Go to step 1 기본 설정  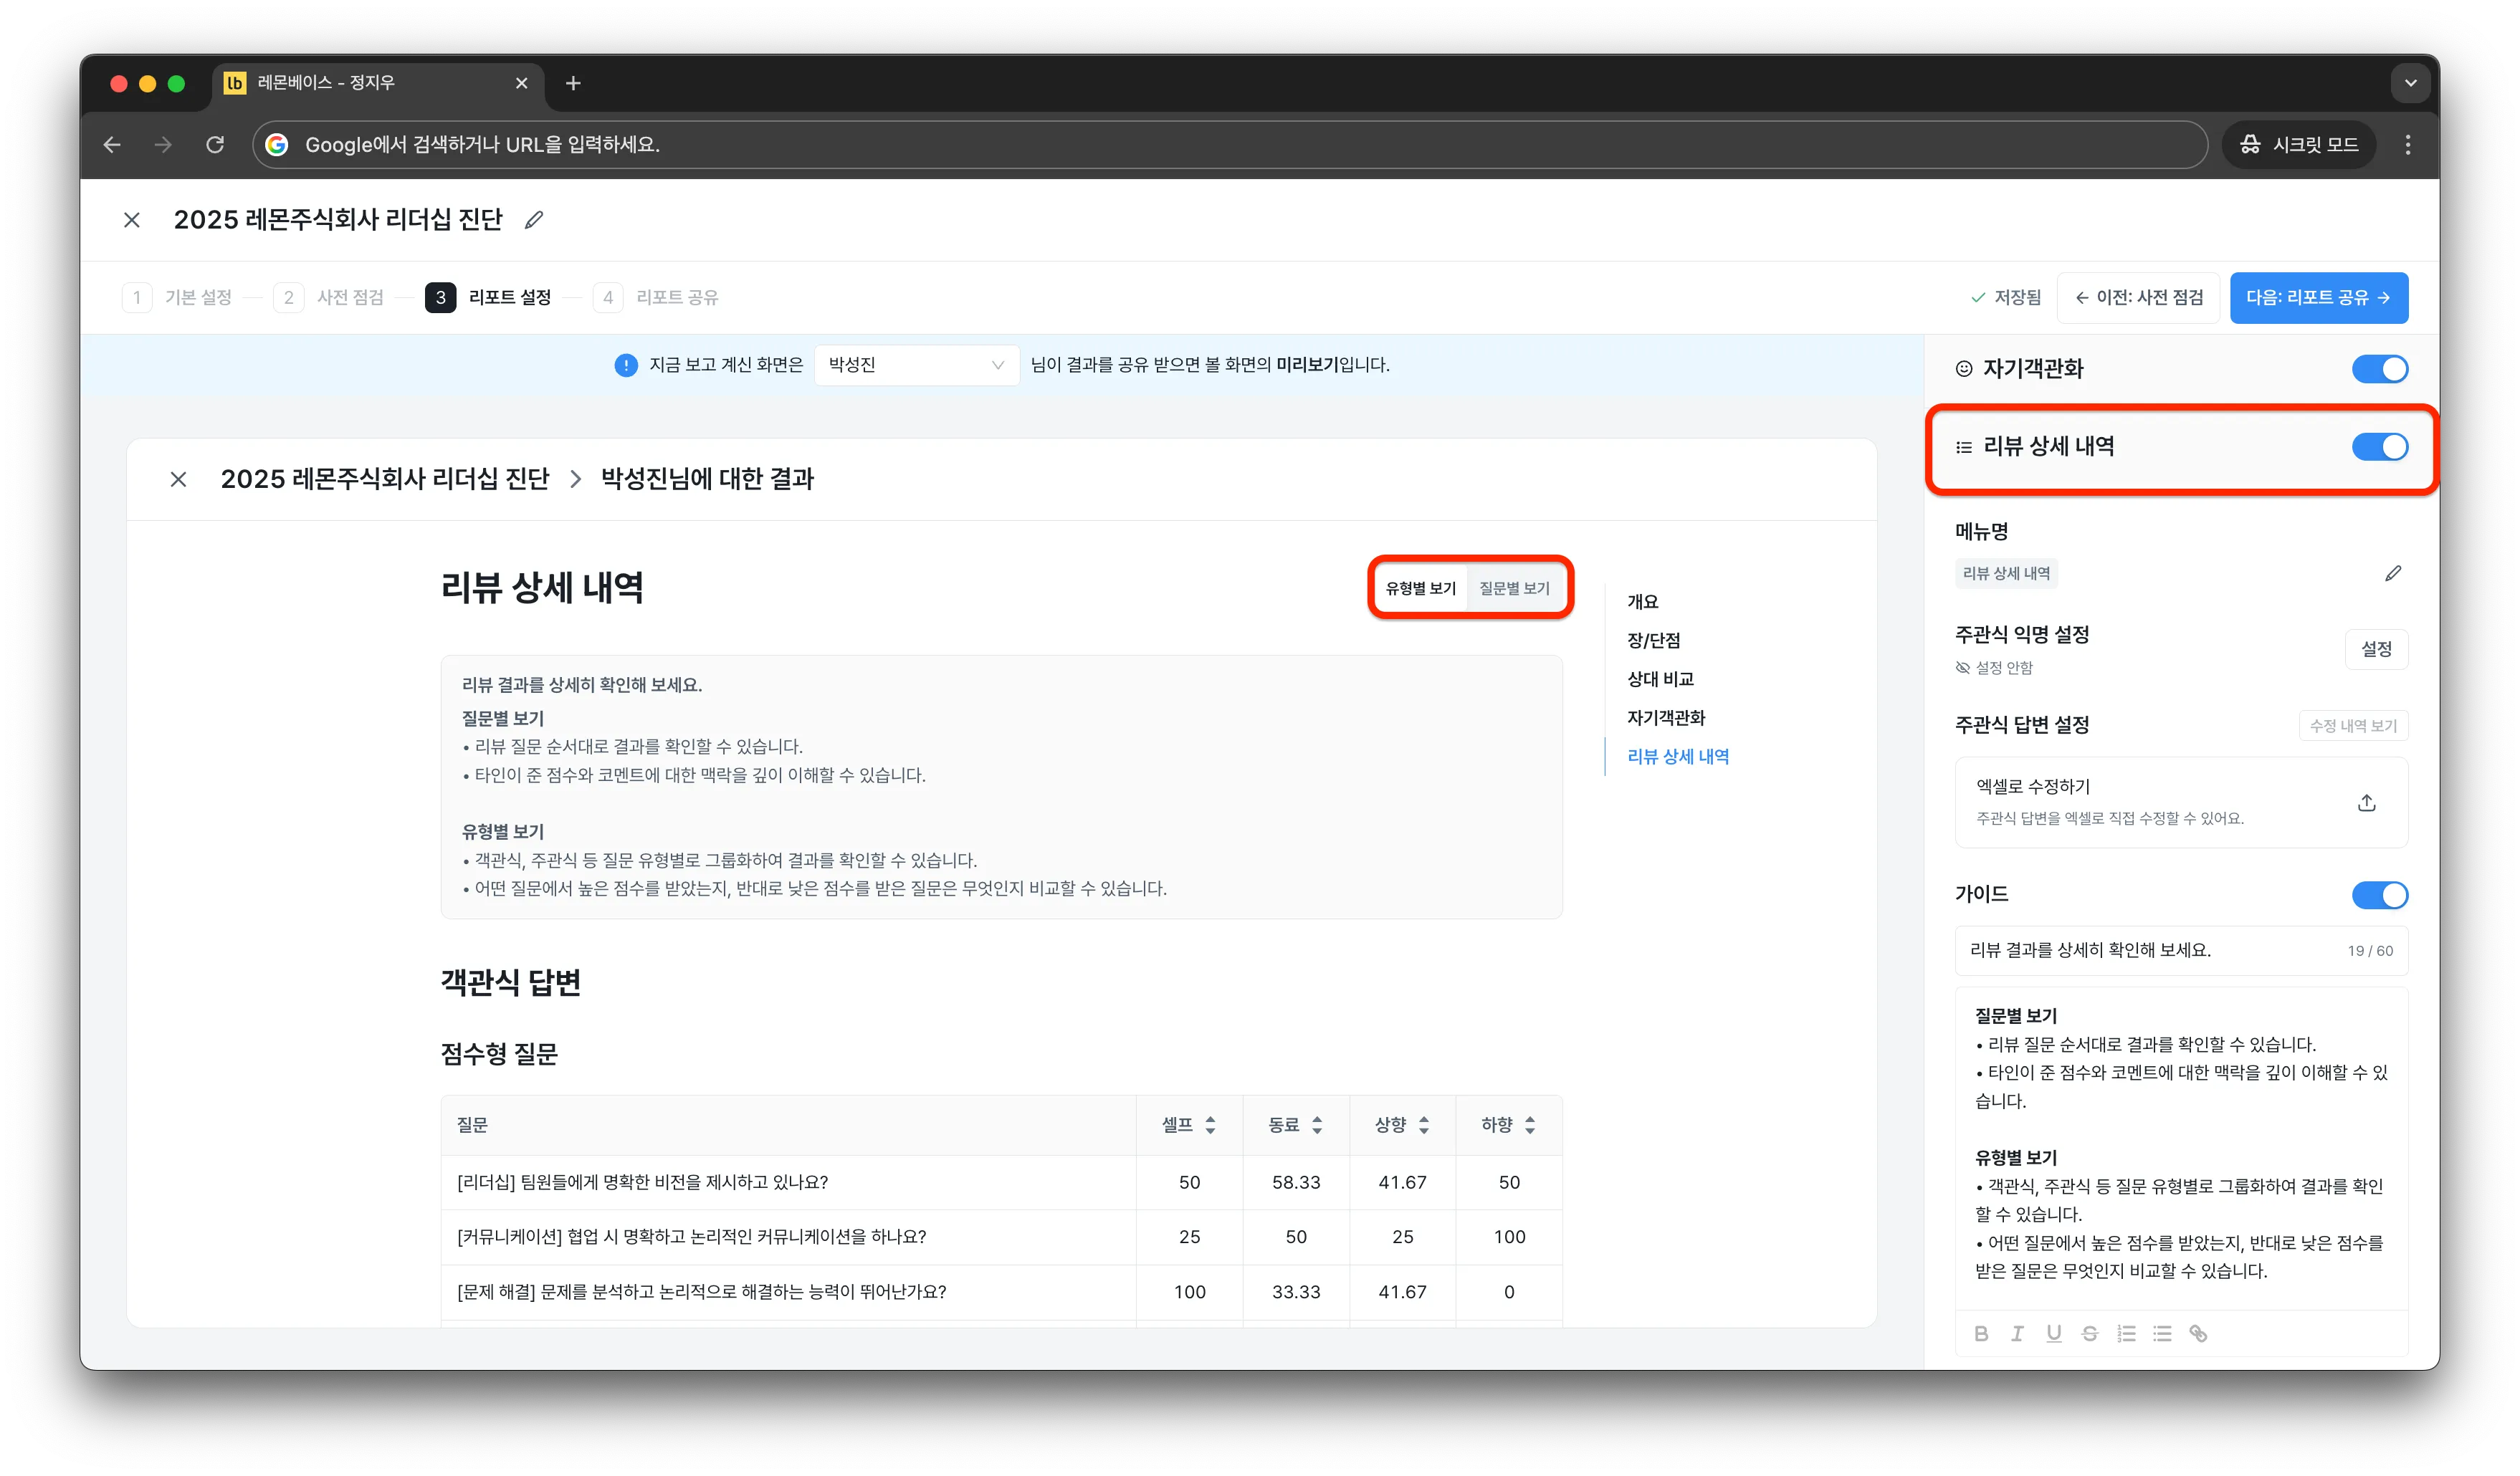tap(177, 298)
